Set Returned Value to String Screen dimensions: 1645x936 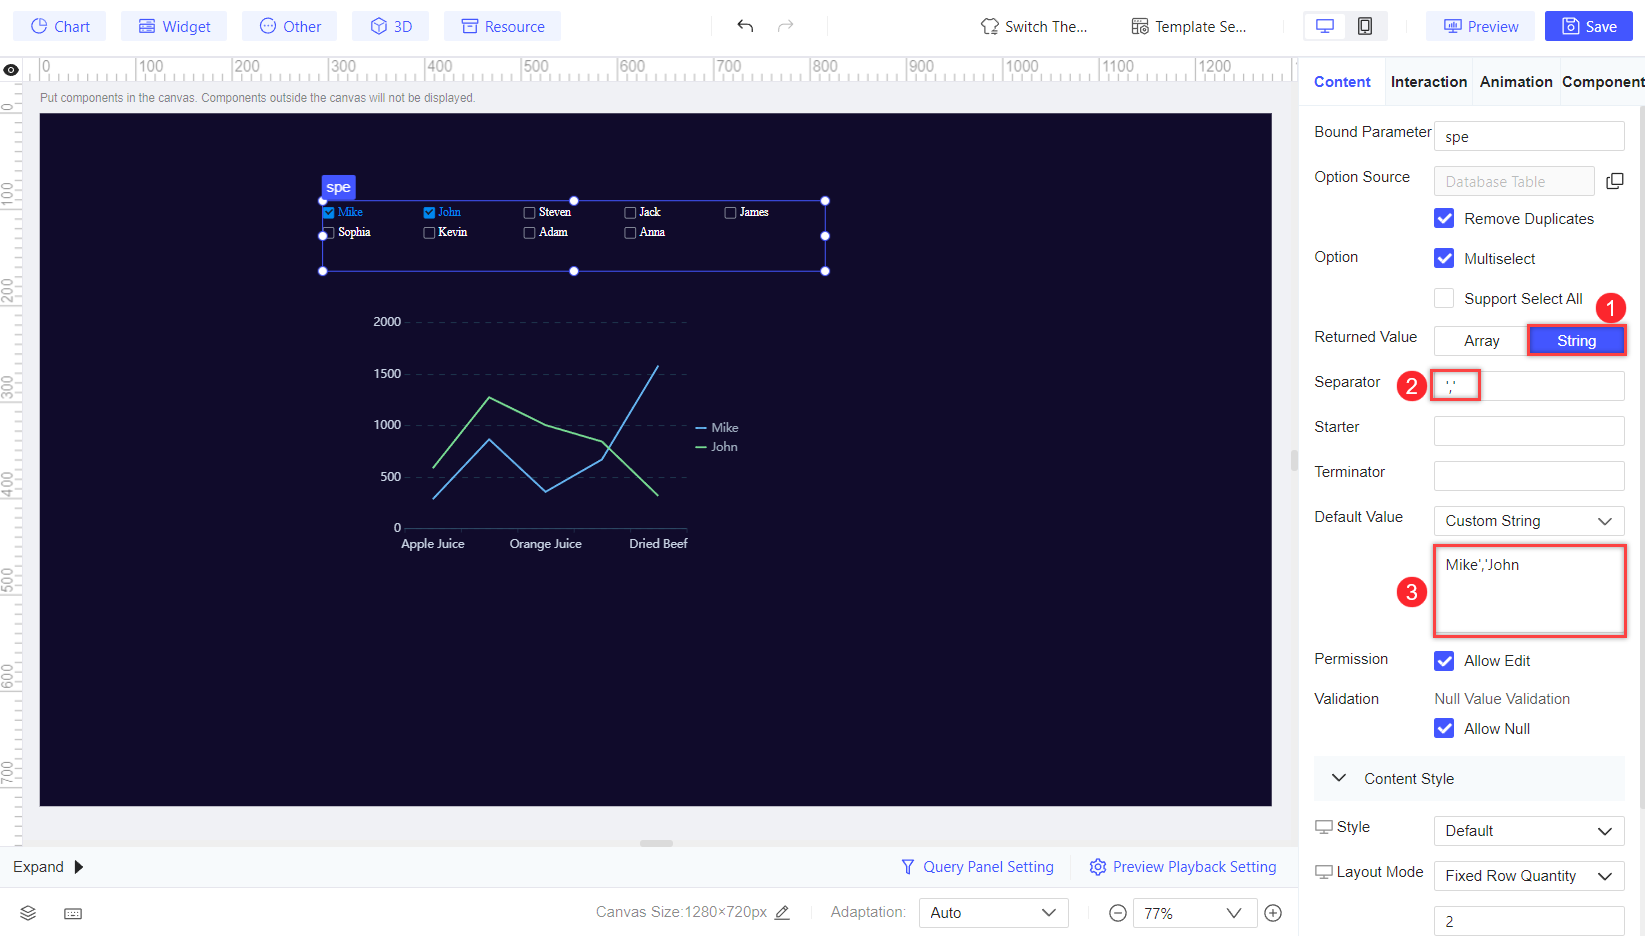coord(1577,341)
